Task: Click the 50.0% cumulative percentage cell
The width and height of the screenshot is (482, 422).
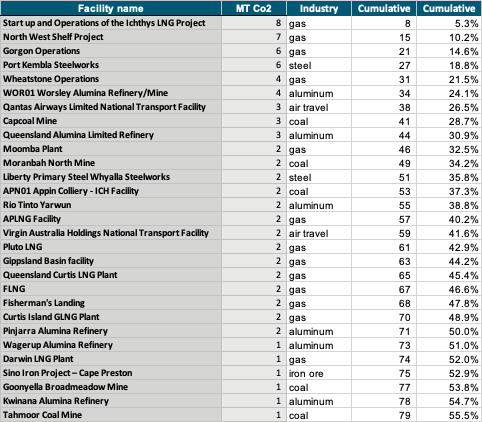Action: (449, 331)
